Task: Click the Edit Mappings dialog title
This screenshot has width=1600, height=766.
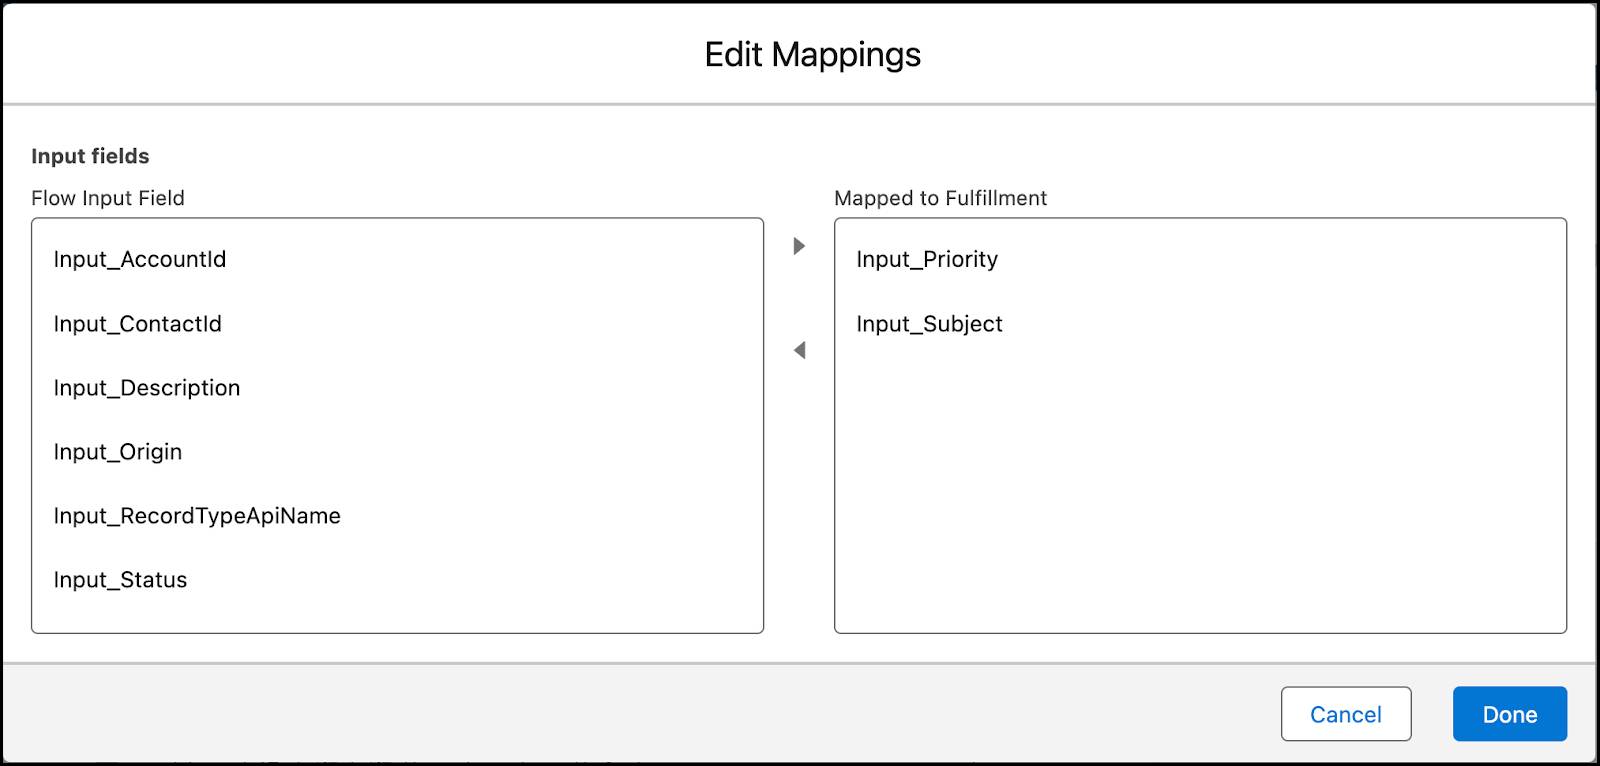Action: [814, 55]
